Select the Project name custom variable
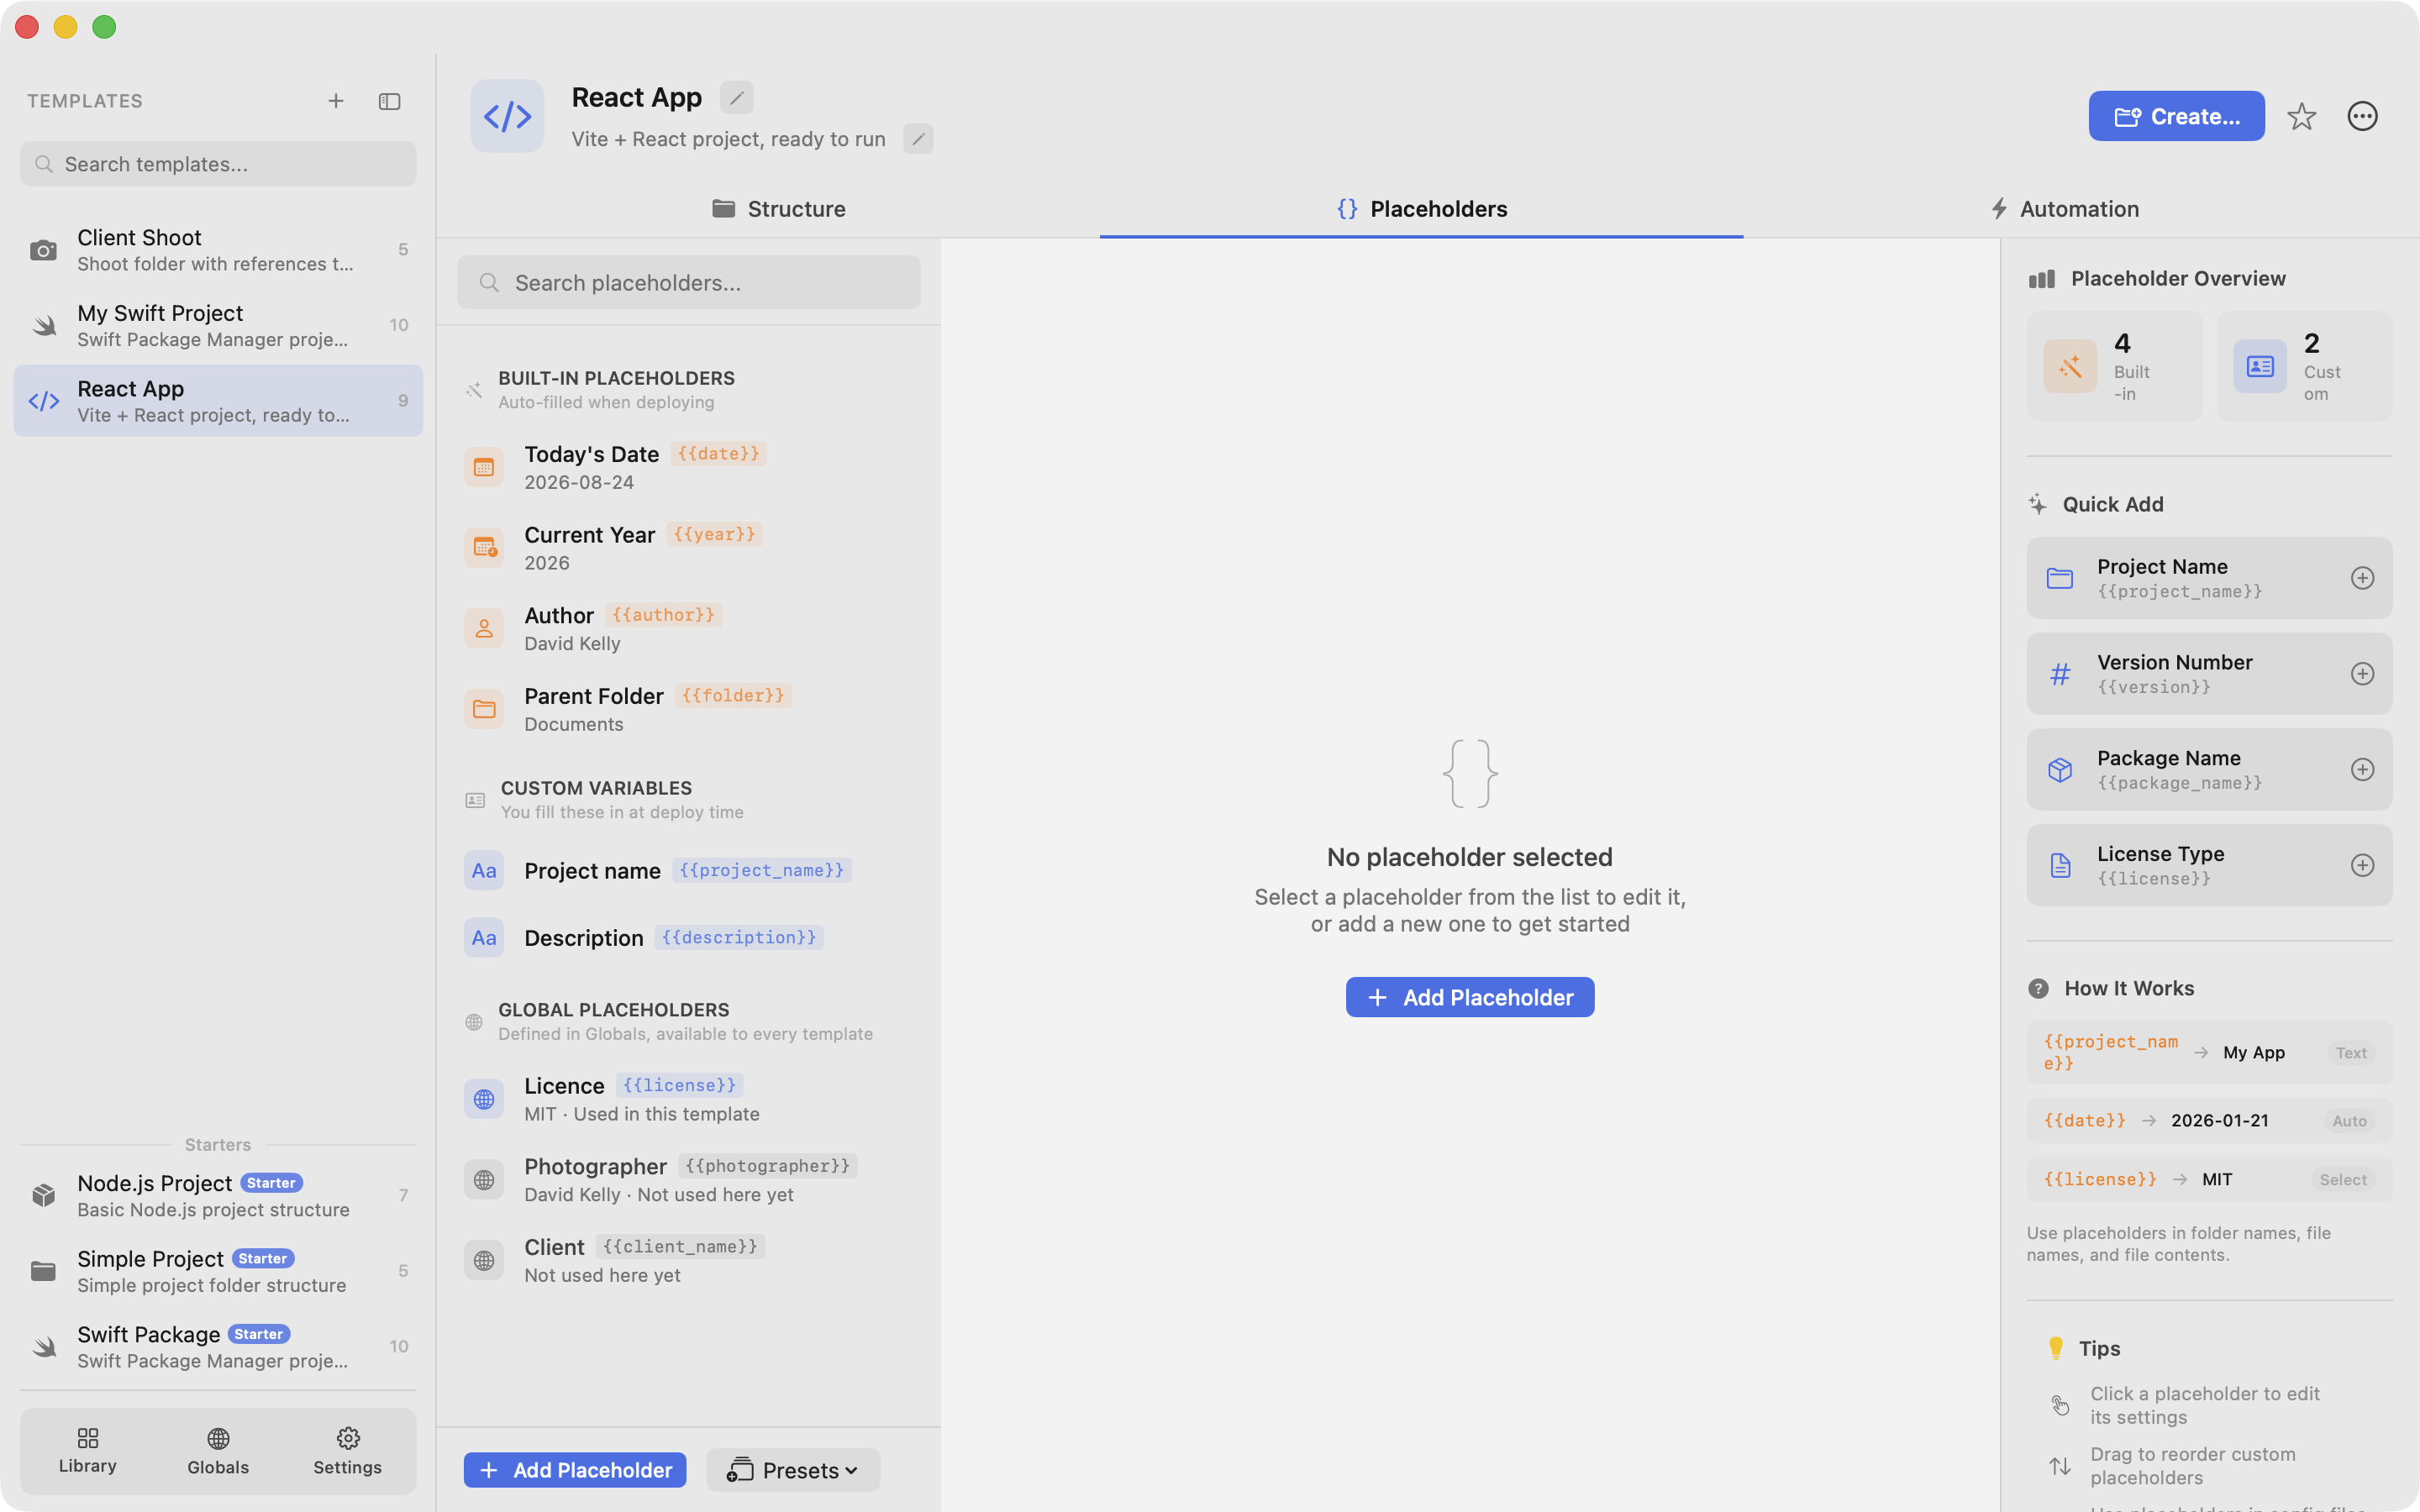The width and height of the screenshot is (2420, 1512). 688,870
